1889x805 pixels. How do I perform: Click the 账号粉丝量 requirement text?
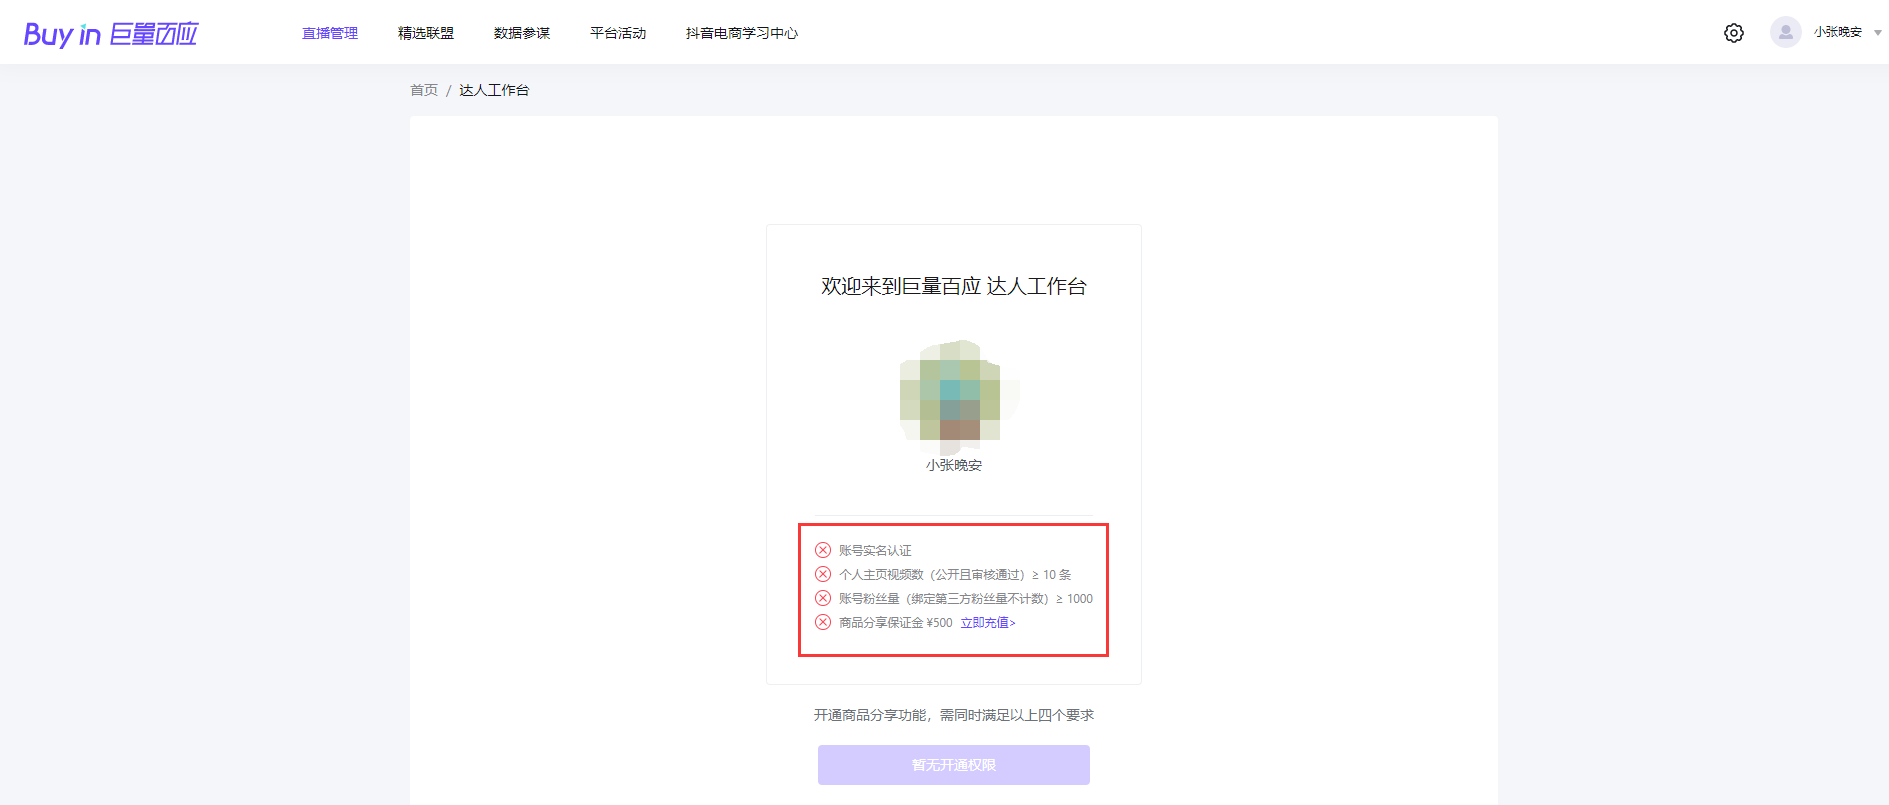coord(966,599)
